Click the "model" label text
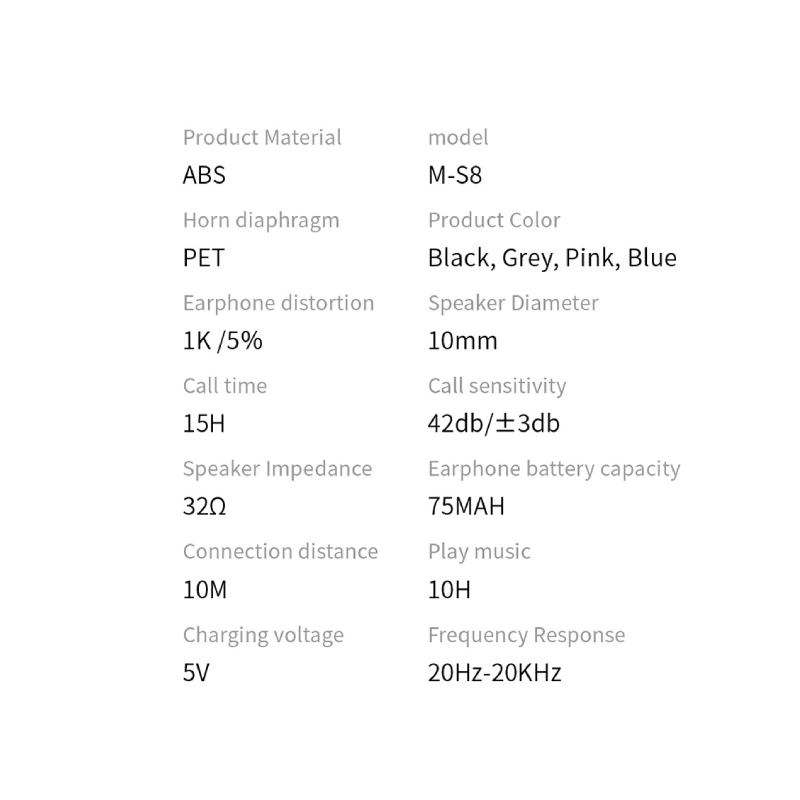 [458, 137]
